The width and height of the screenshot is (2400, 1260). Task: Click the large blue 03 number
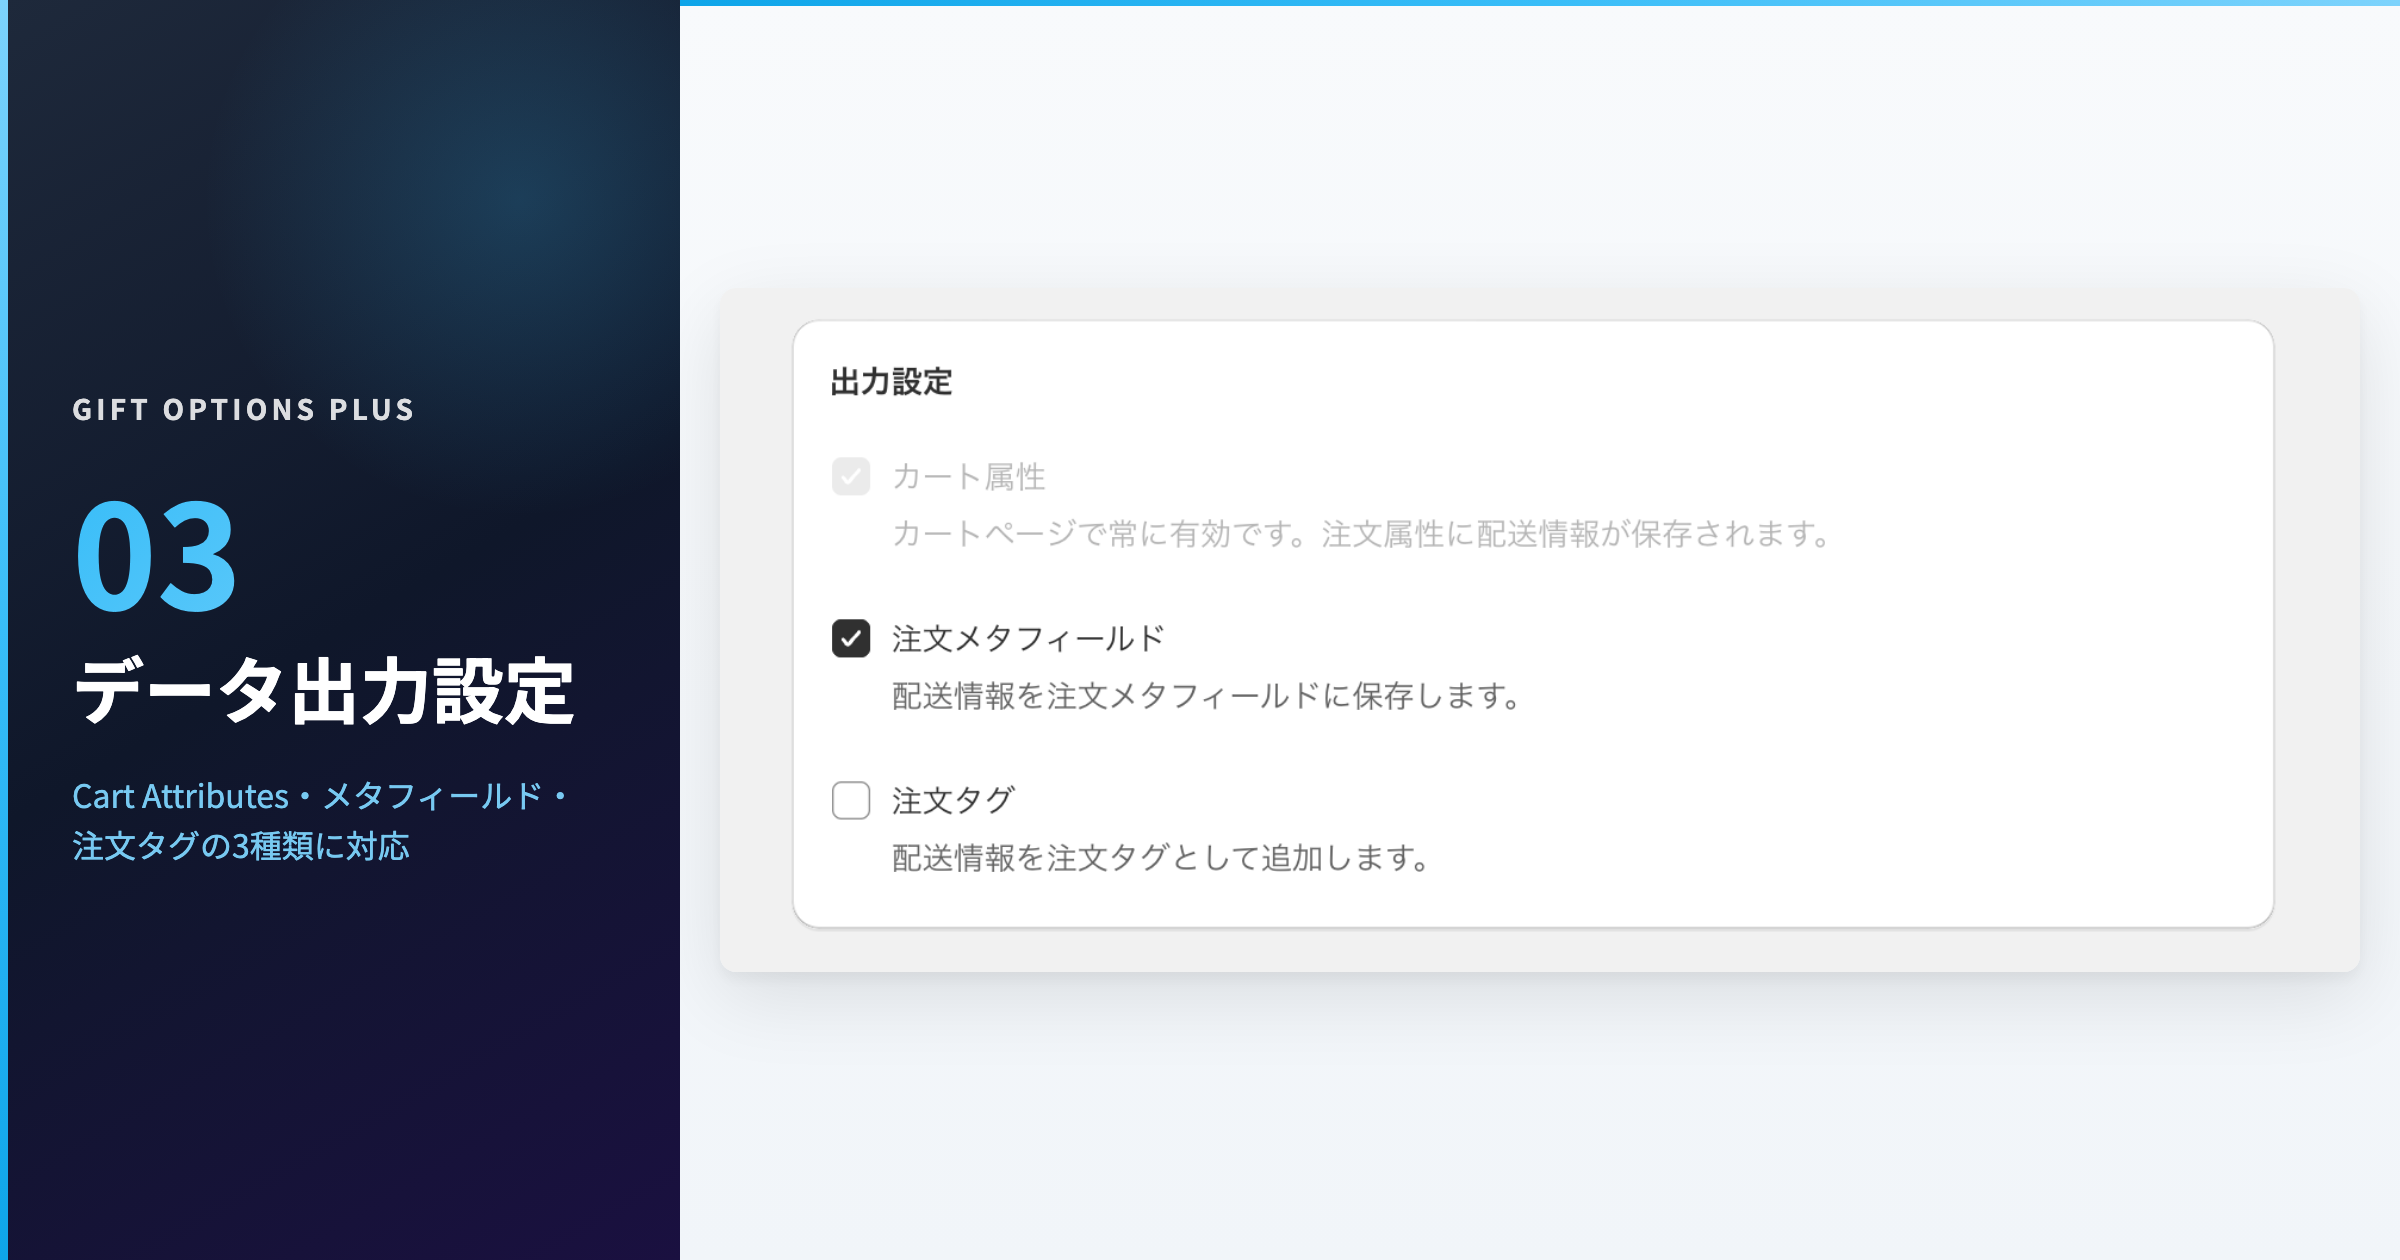click(x=156, y=556)
